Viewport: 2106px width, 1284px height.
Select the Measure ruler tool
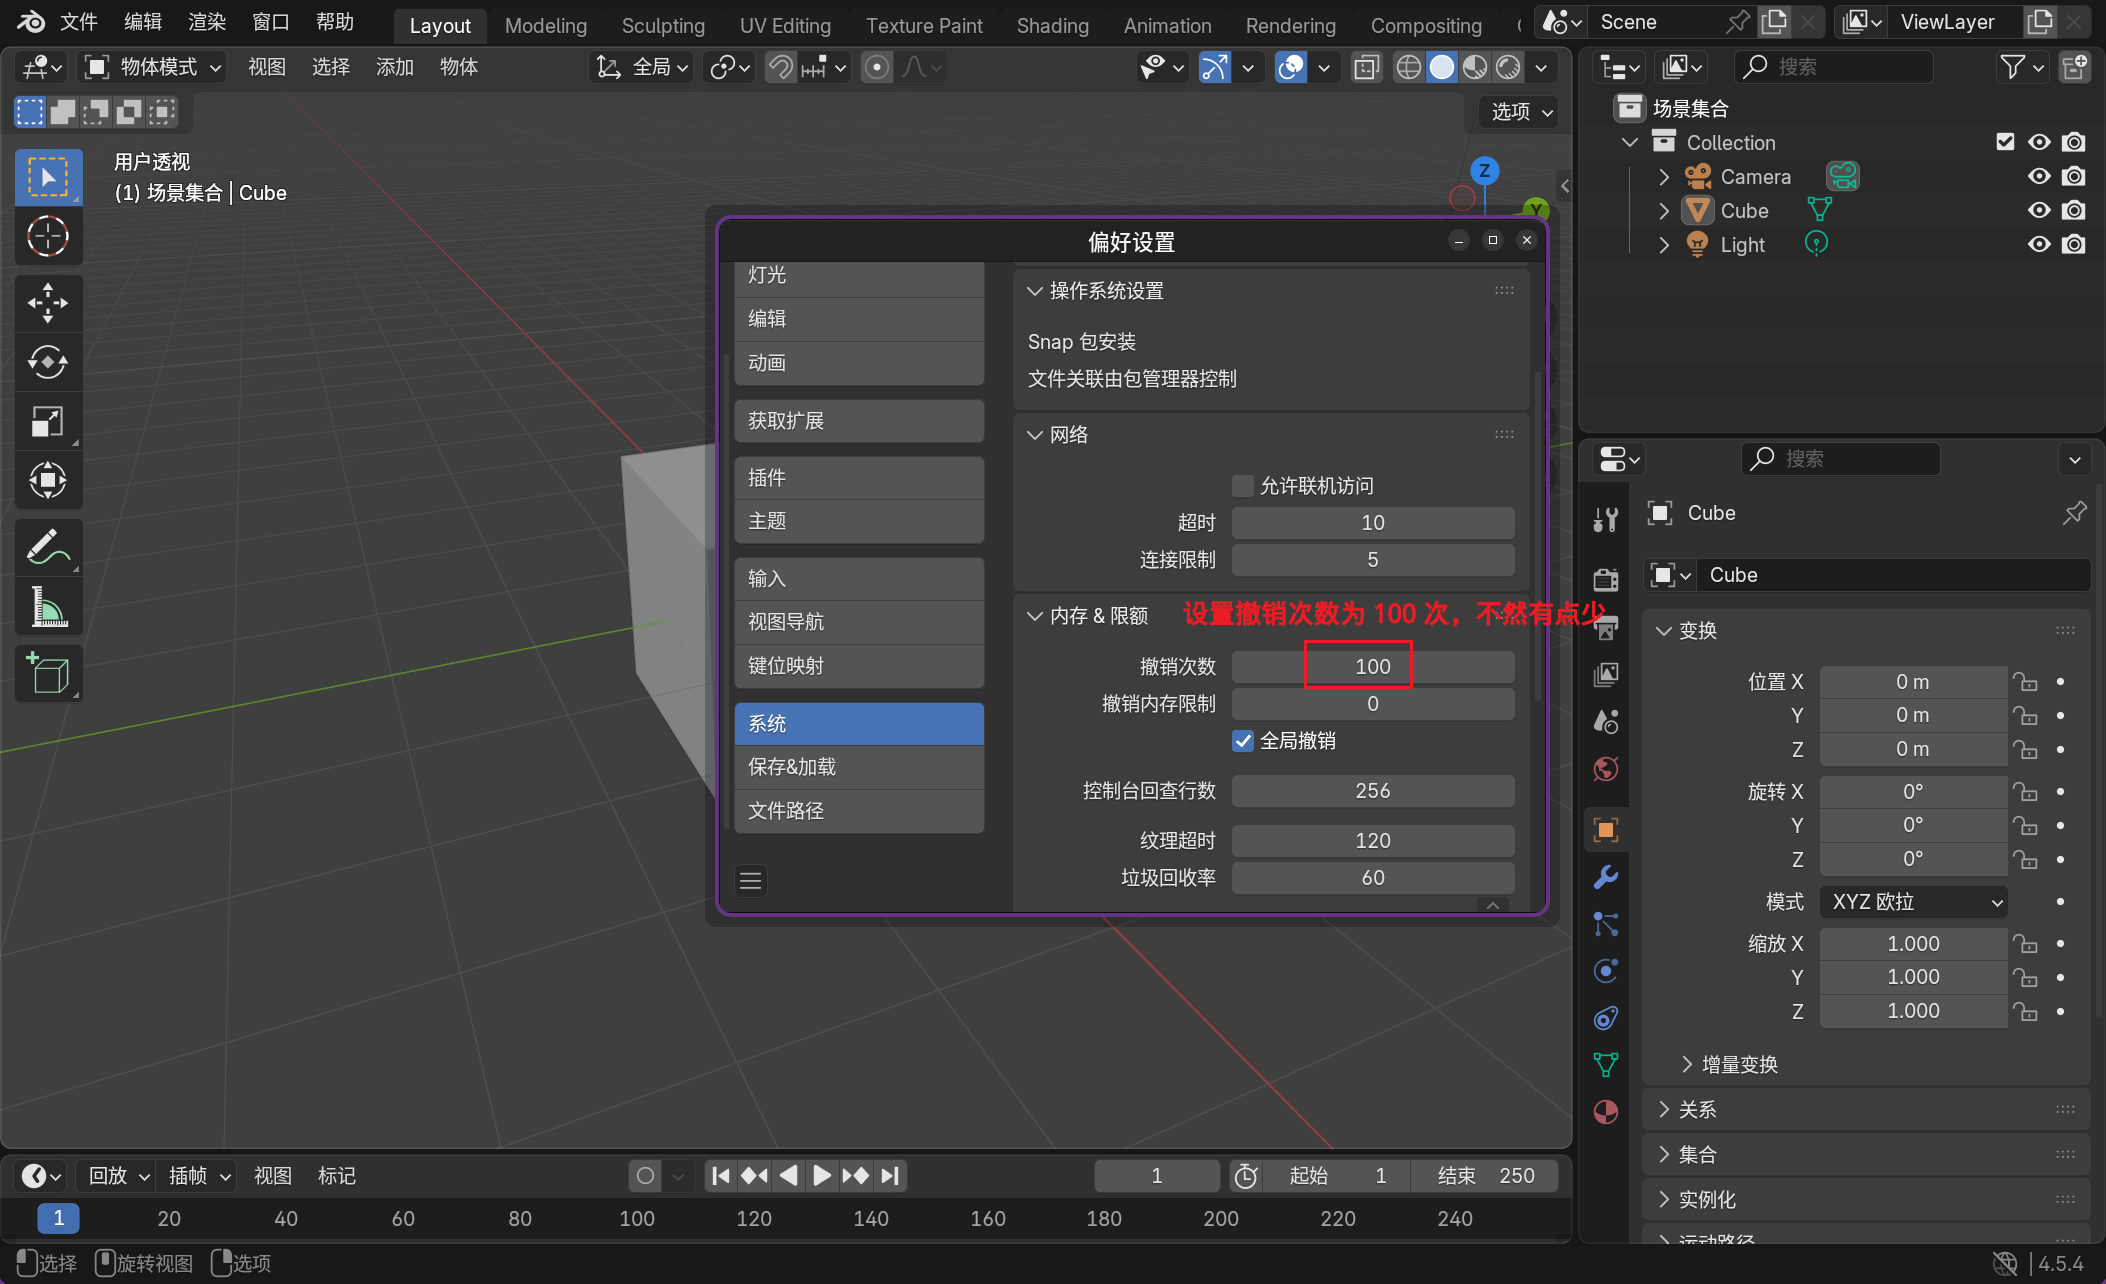coord(47,607)
